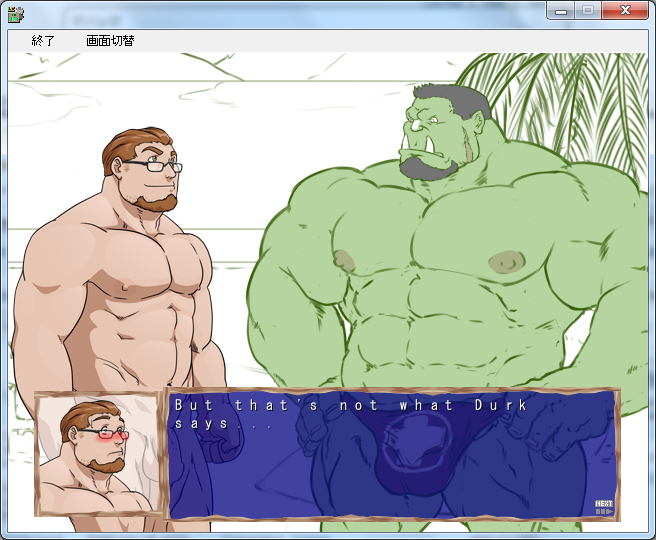Screen dimensions: 656x540
Task: Maximize the game window
Action: coord(588,11)
